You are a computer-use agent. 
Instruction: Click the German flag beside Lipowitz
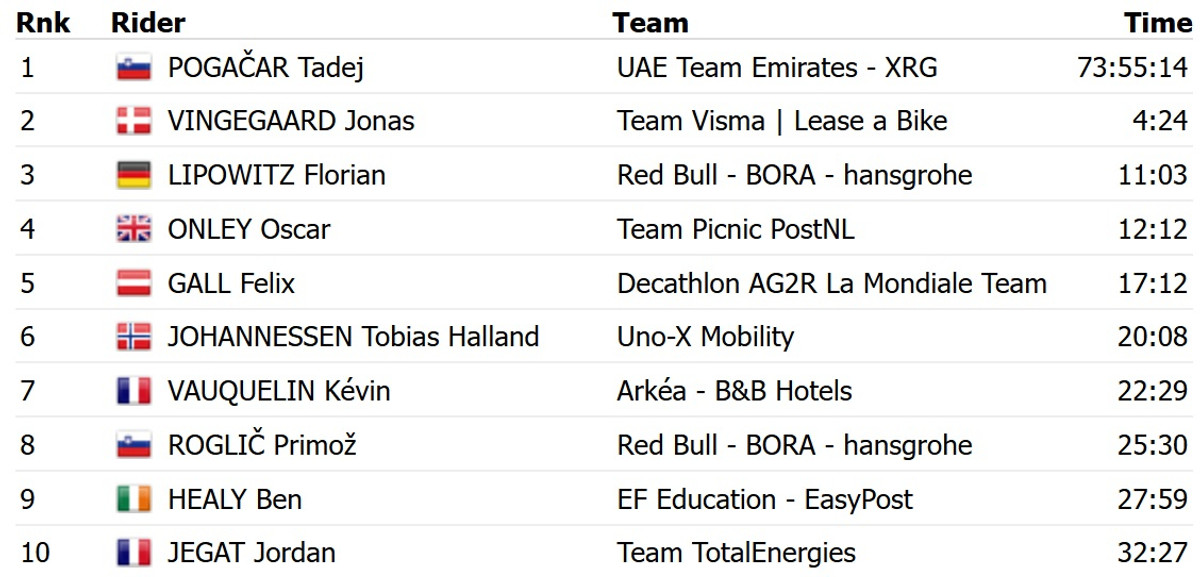pyautogui.click(x=133, y=176)
